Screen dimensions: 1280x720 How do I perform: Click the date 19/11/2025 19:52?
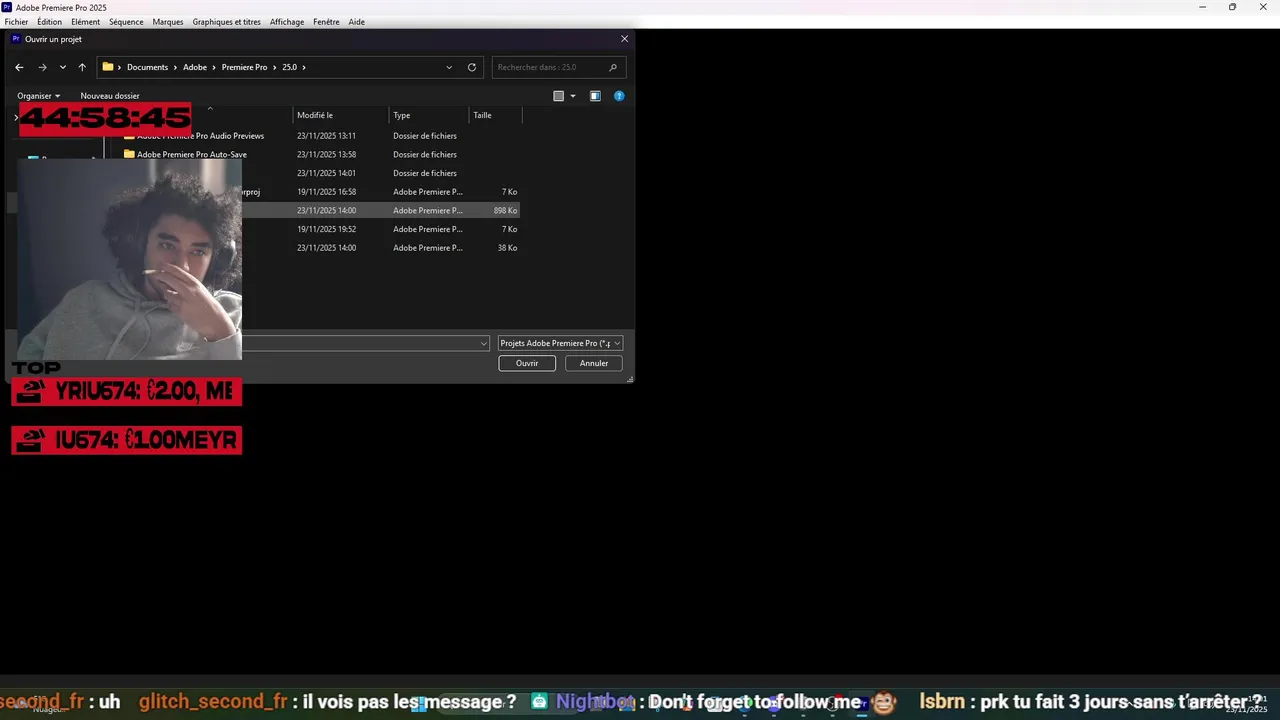click(326, 229)
